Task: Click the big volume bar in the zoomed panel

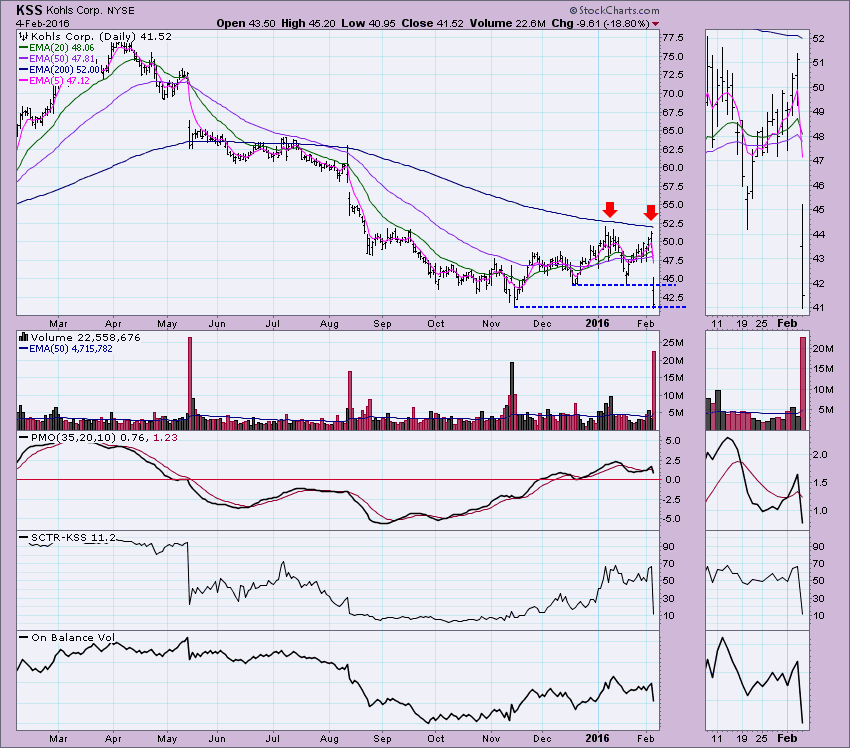Action: [x=803, y=384]
